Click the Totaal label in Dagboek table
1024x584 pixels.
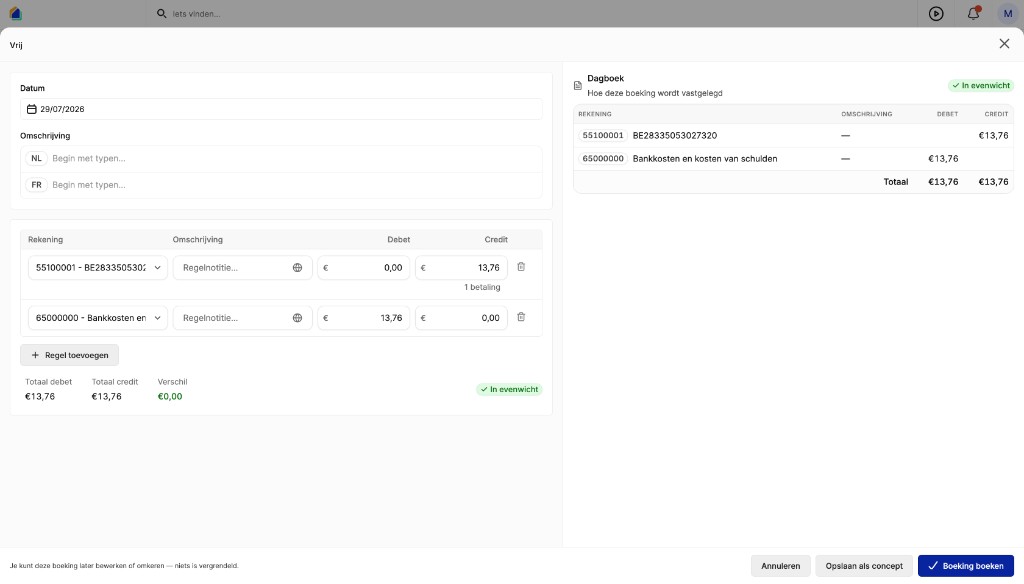coord(895,182)
